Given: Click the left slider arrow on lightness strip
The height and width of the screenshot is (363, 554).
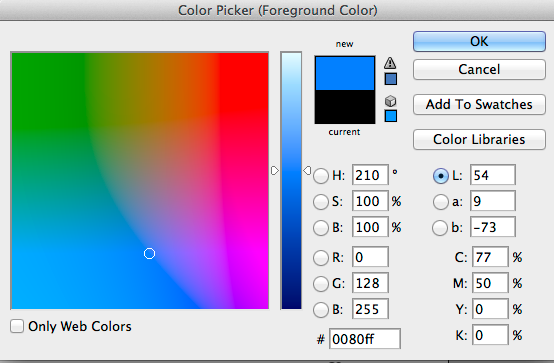Looking at the screenshot, I should tap(275, 171).
